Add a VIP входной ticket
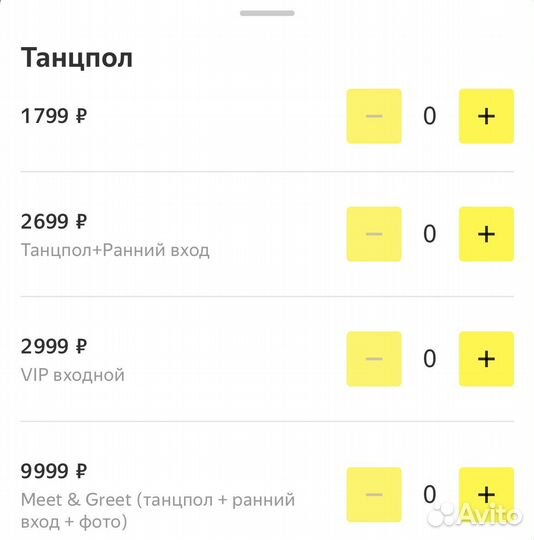The width and height of the screenshot is (534, 540). [486, 359]
